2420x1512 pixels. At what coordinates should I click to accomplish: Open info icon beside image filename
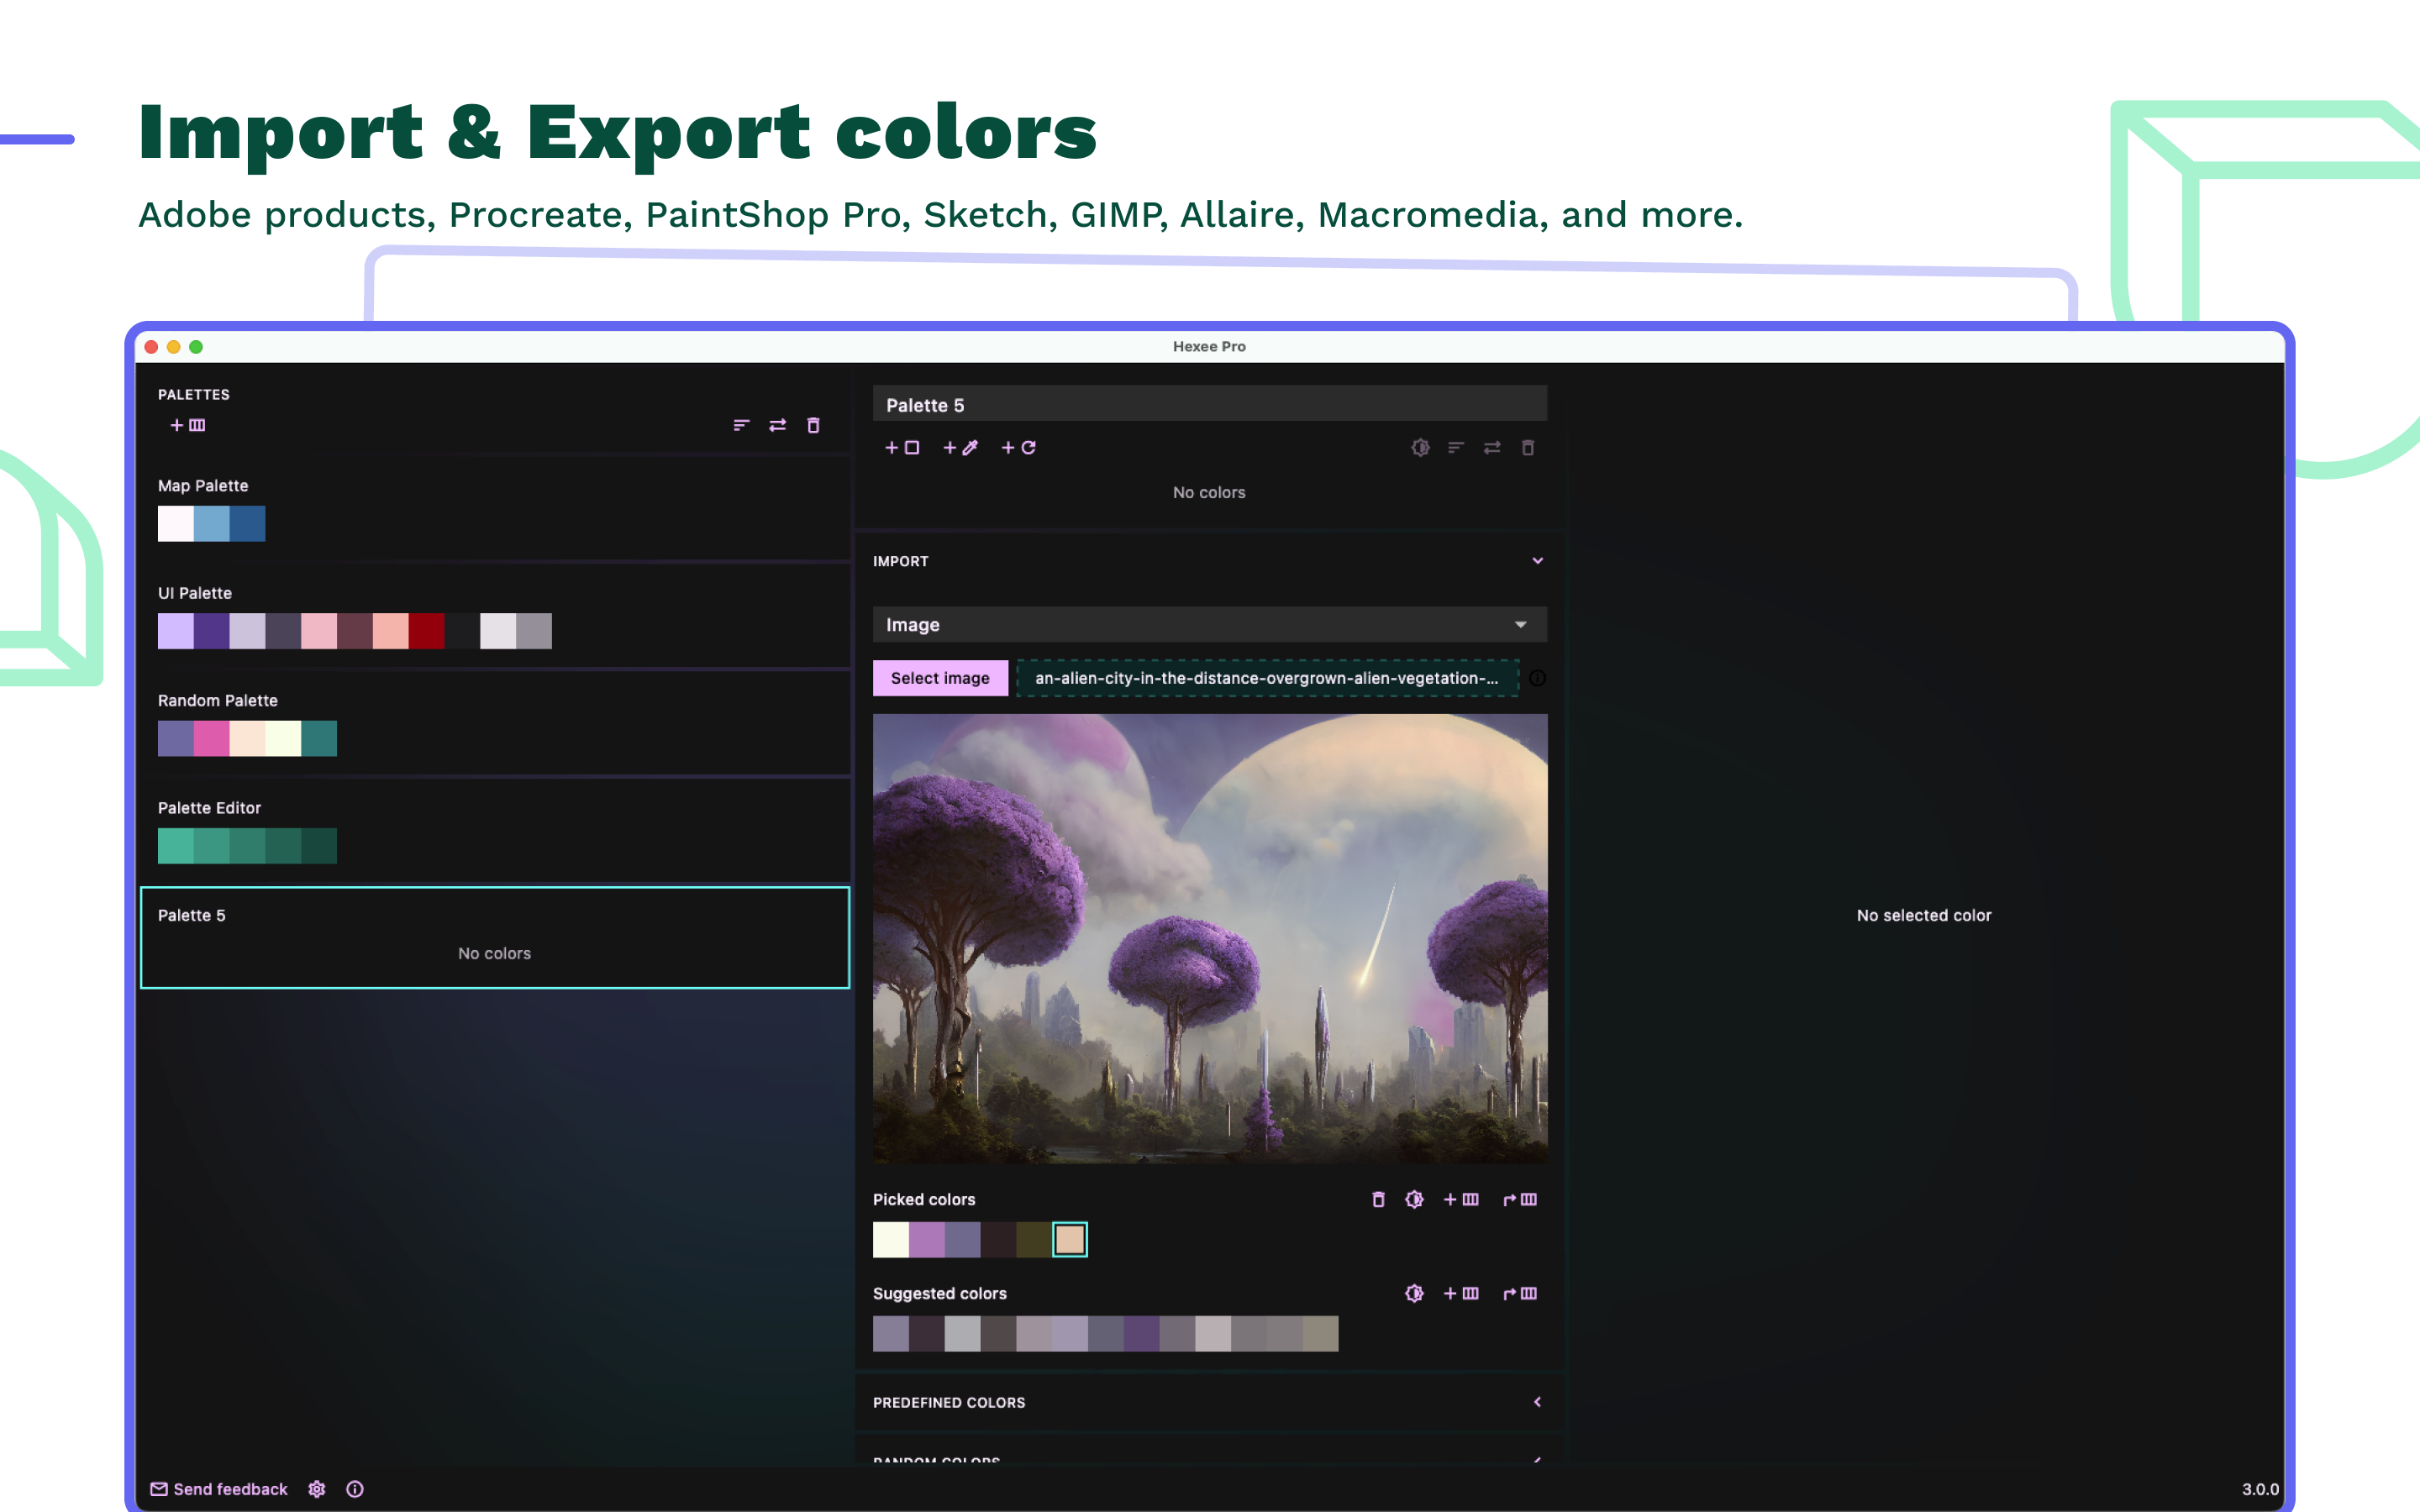point(1538,678)
